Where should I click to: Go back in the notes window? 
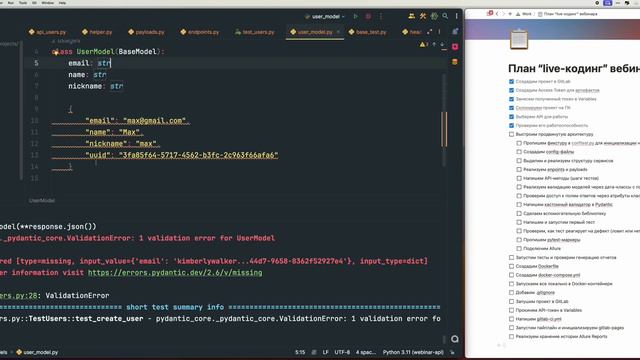pyautogui.click(x=497, y=14)
